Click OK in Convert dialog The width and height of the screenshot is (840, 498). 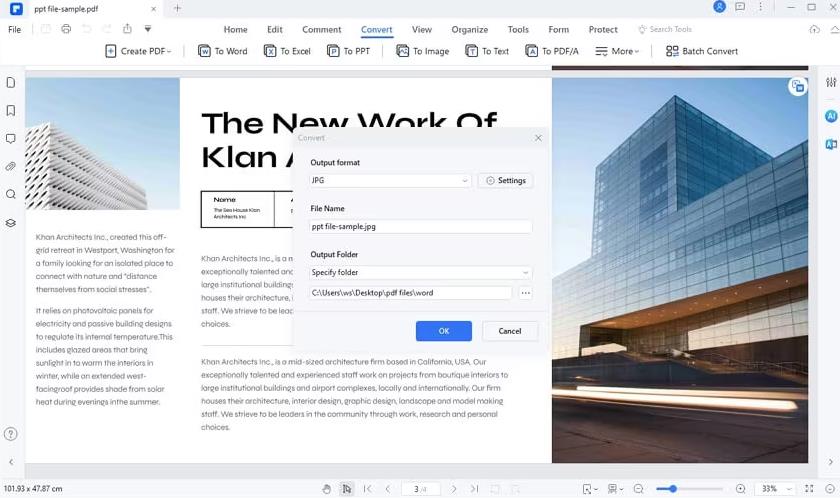444,331
